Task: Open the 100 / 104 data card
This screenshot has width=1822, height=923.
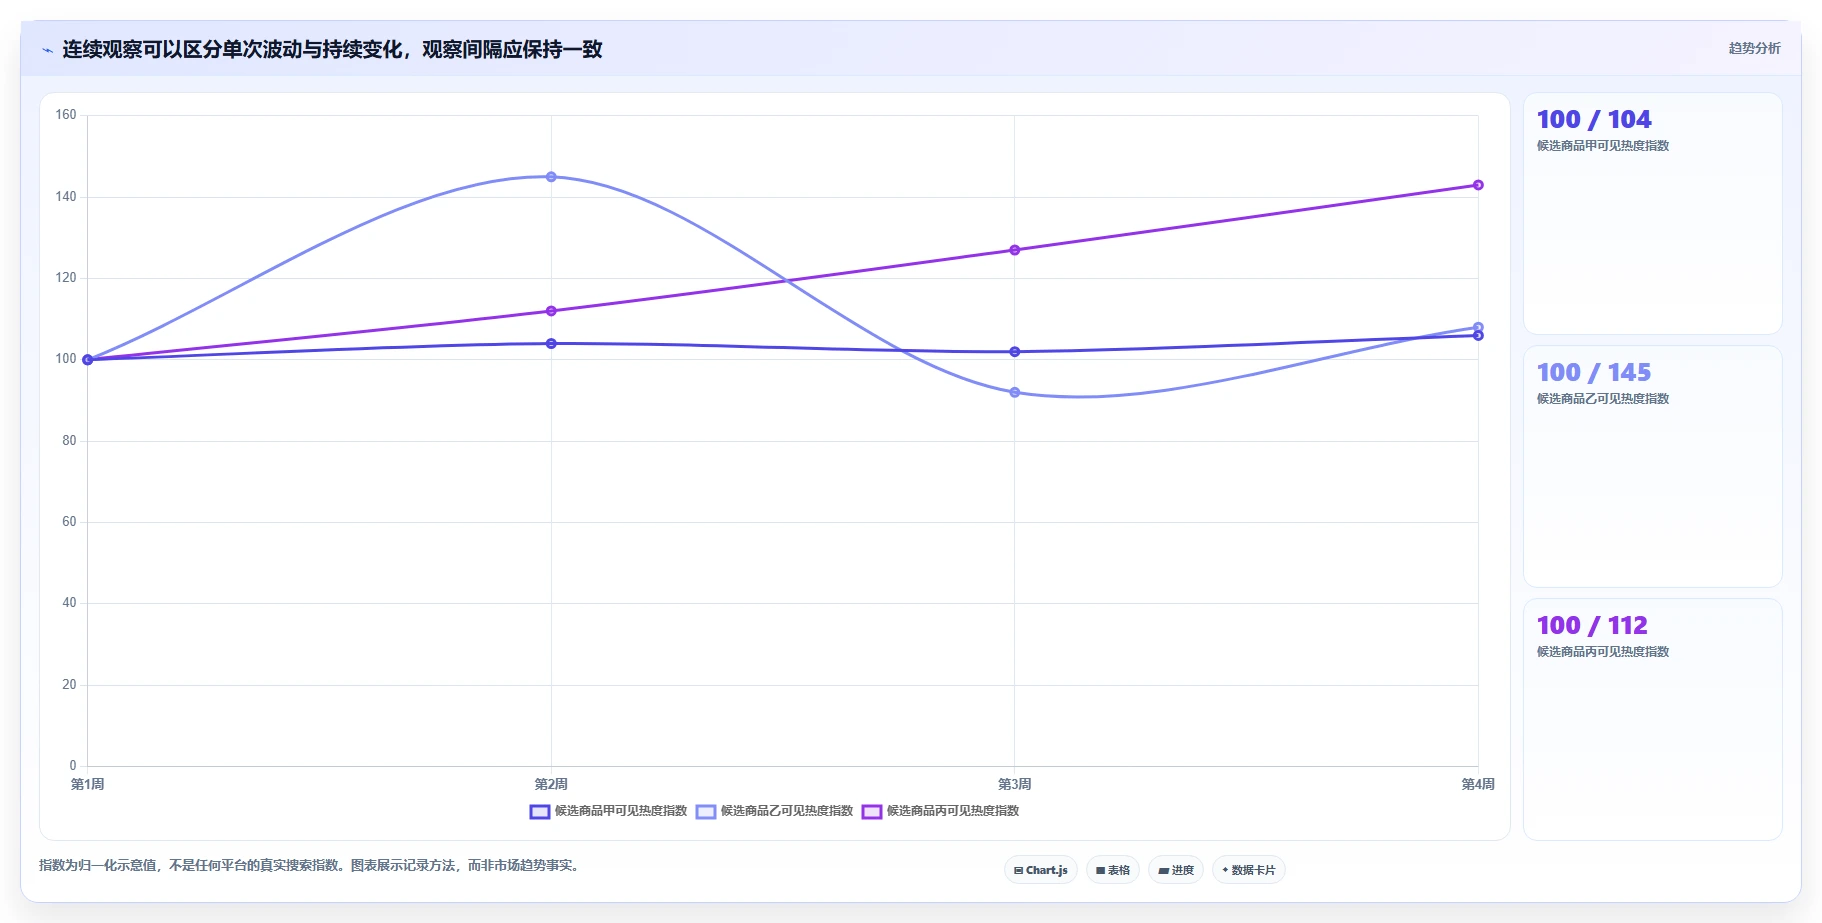Action: tap(1653, 214)
